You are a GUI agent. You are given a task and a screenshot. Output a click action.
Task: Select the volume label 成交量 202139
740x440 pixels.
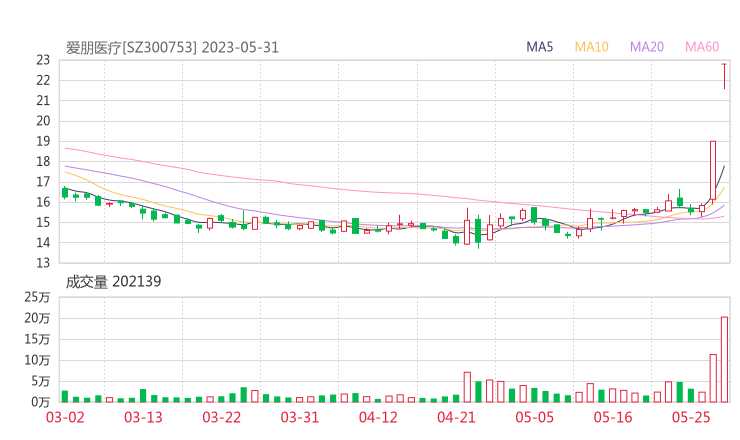click(x=113, y=282)
